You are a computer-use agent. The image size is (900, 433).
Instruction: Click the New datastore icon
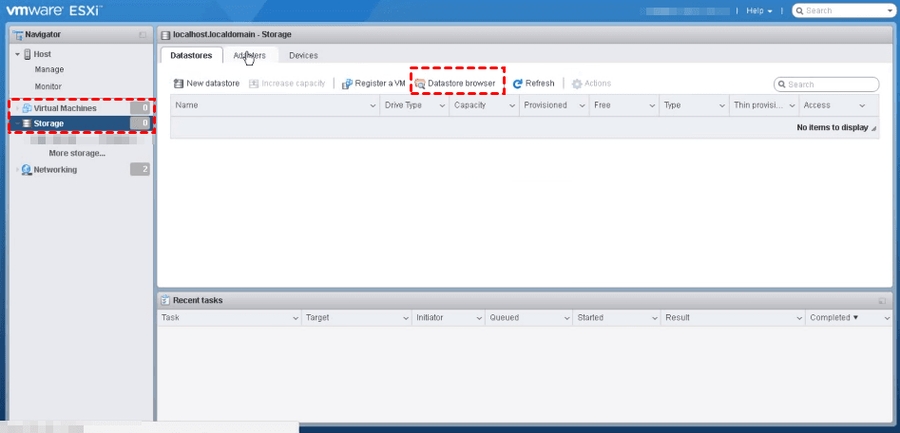[x=179, y=84]
